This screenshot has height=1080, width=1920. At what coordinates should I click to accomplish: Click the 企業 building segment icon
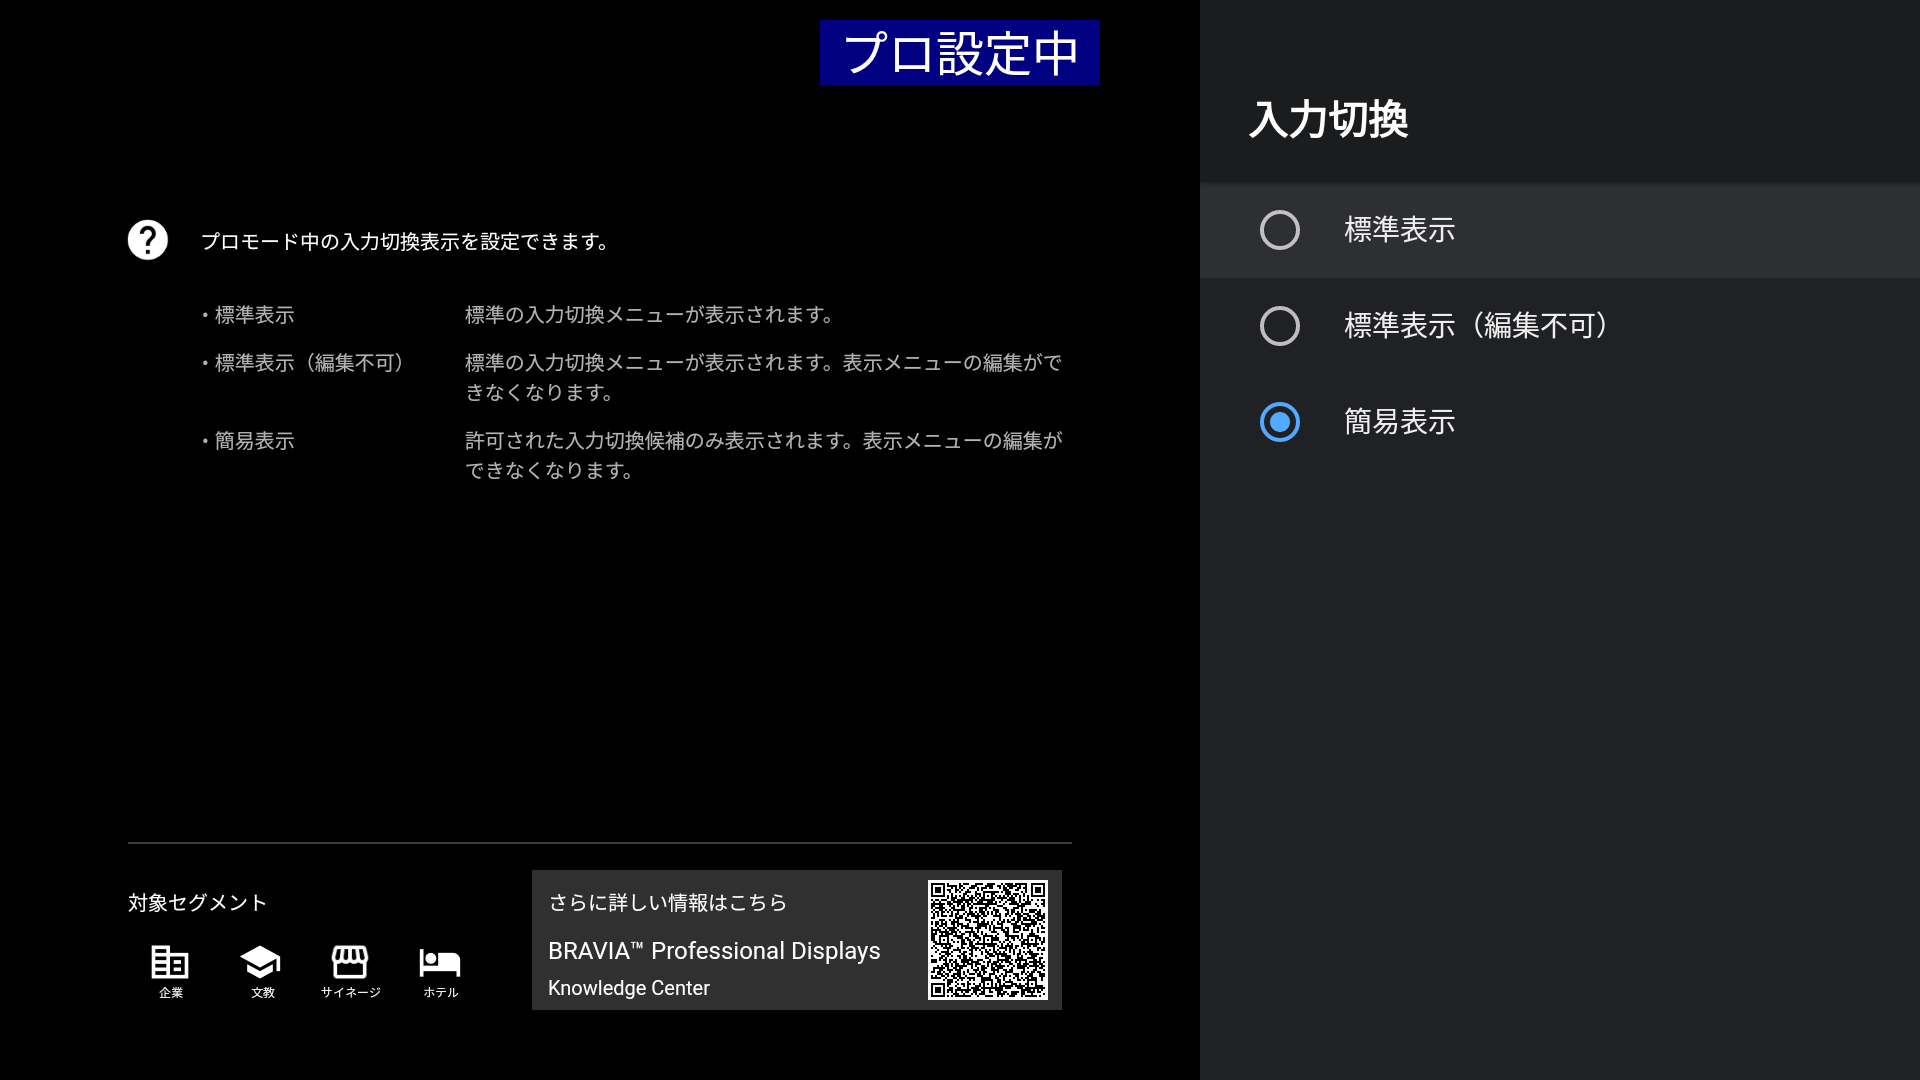(170, 962)
